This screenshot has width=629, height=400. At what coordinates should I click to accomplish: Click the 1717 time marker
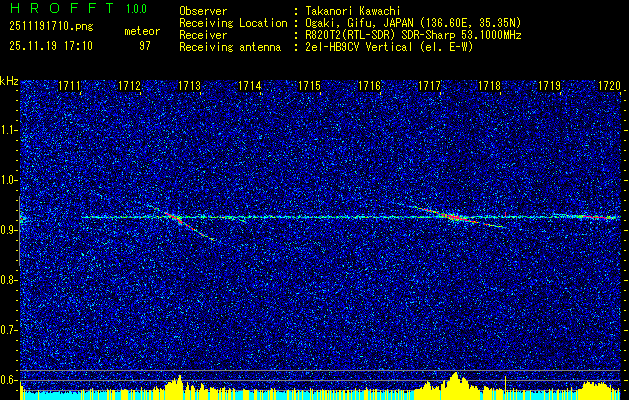tap(429, 85)
